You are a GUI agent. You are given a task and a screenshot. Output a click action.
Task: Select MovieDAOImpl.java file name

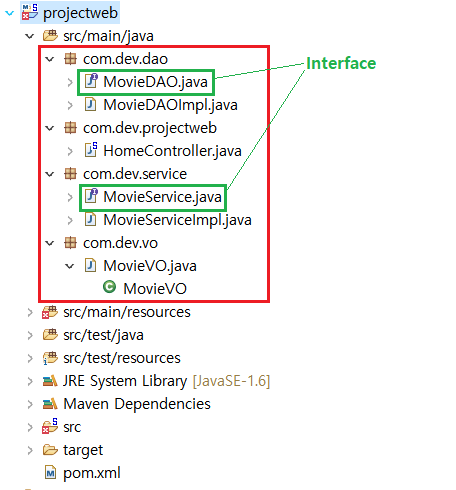coord(170,105)
